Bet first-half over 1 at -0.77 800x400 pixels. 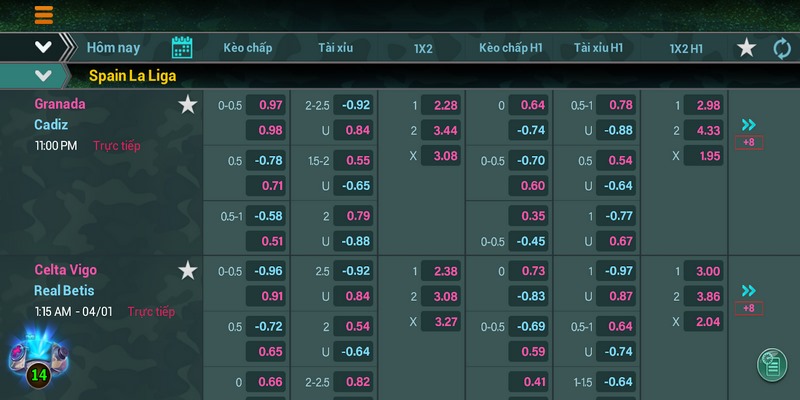pyautogui.click(x=616, y=216)
